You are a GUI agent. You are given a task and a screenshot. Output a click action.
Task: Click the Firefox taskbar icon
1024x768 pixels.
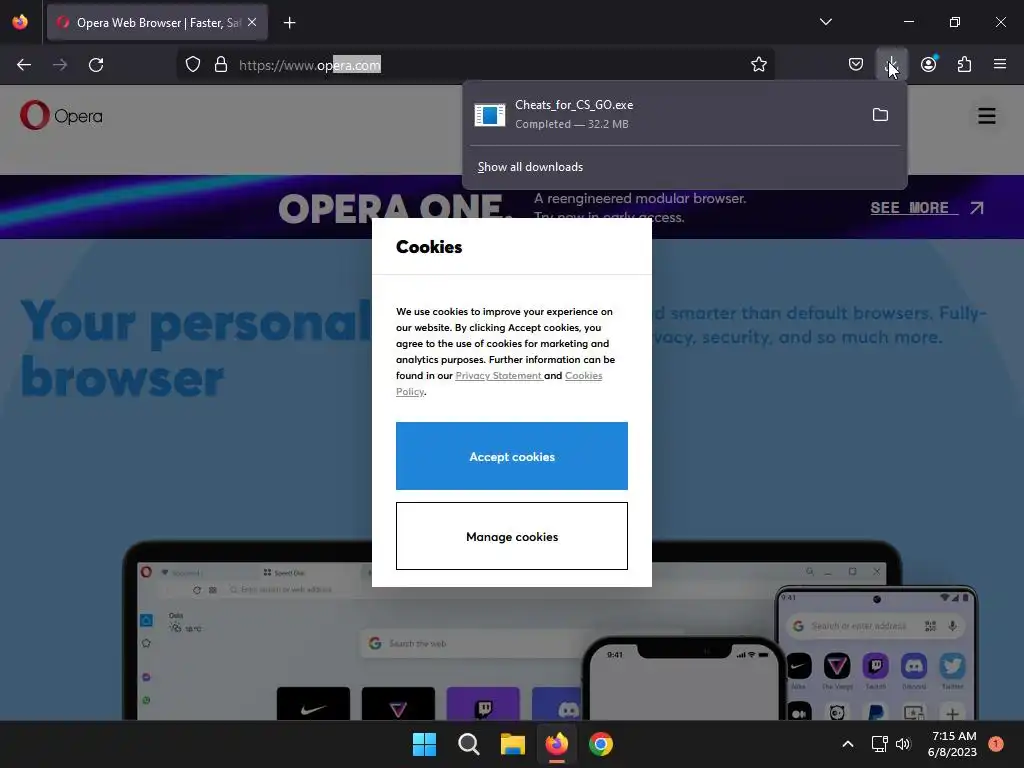556,744
